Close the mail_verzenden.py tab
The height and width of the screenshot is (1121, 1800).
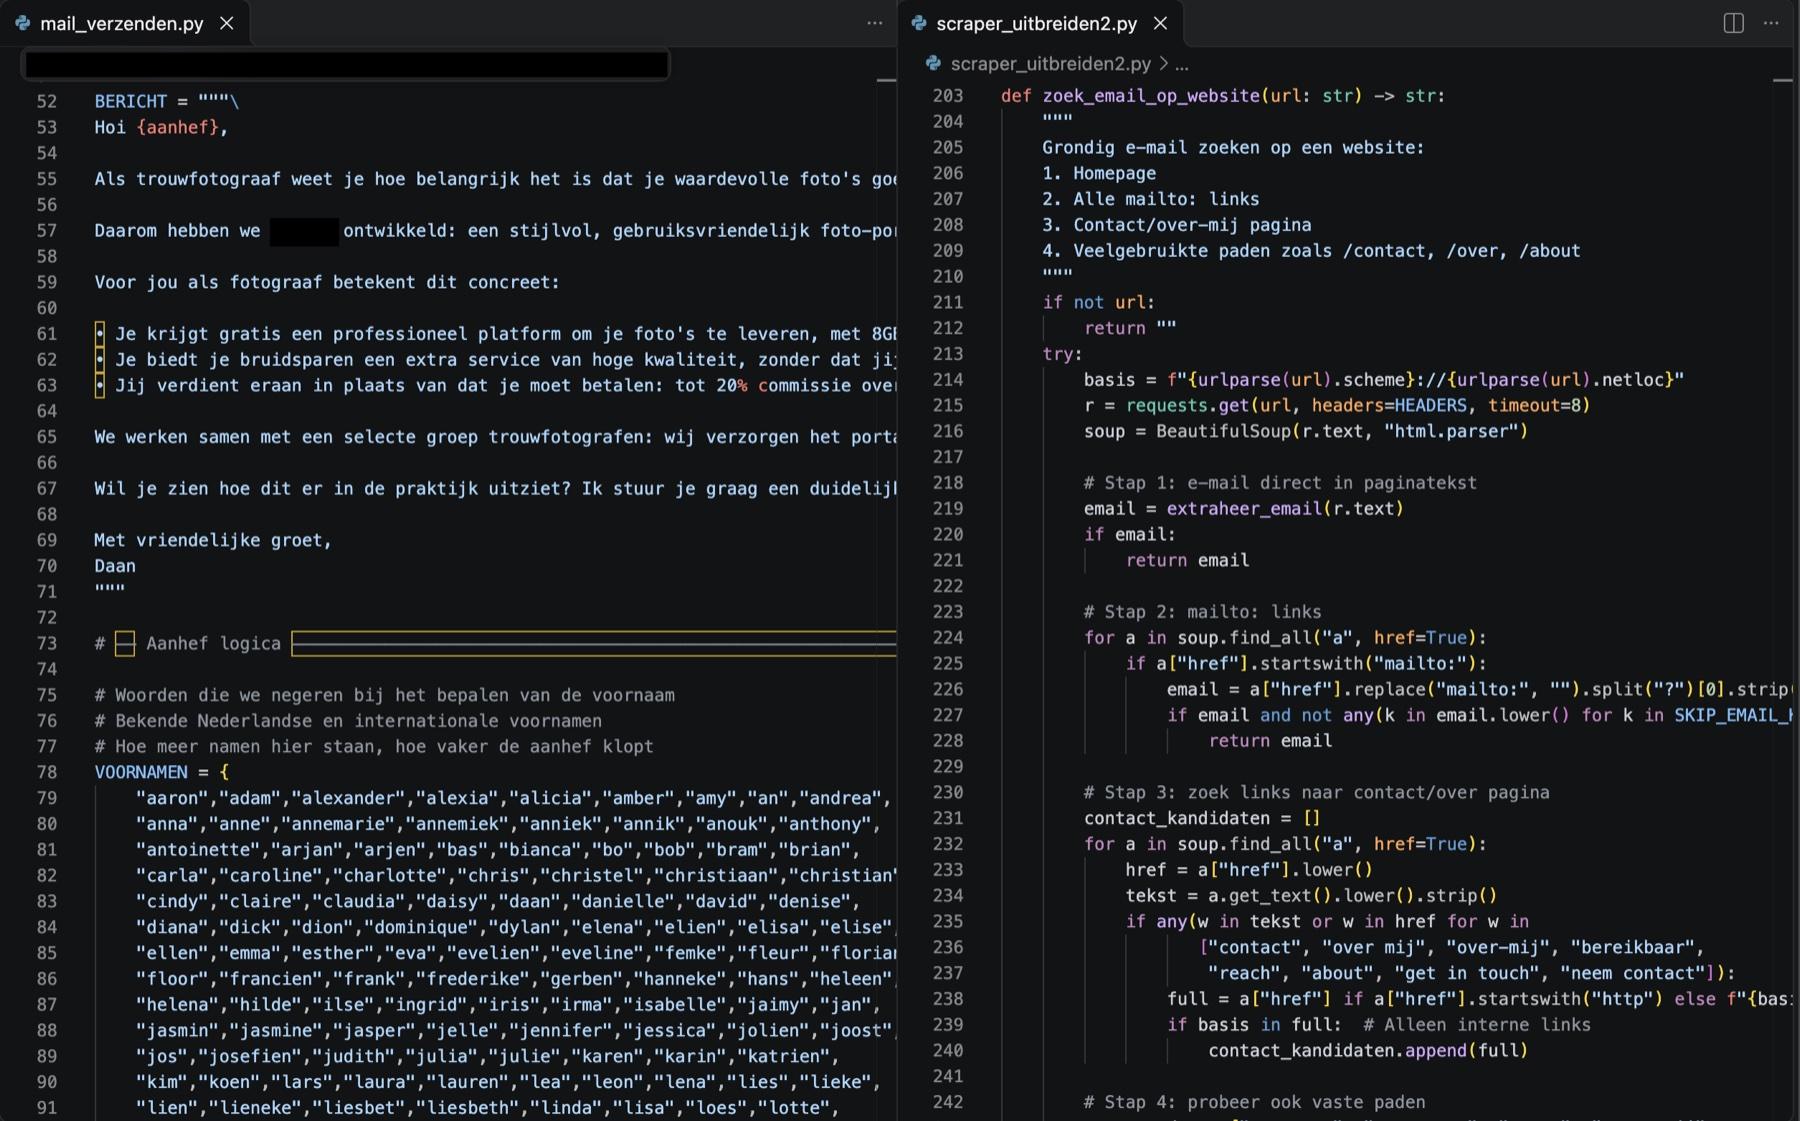227,23
